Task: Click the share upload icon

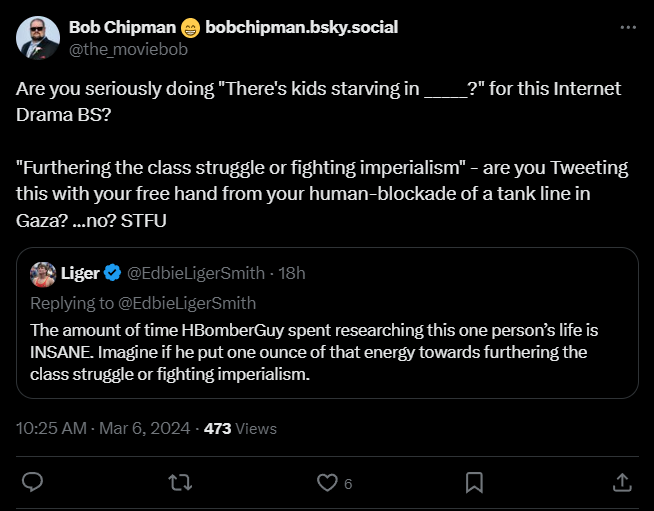Action: coord(621,483)
